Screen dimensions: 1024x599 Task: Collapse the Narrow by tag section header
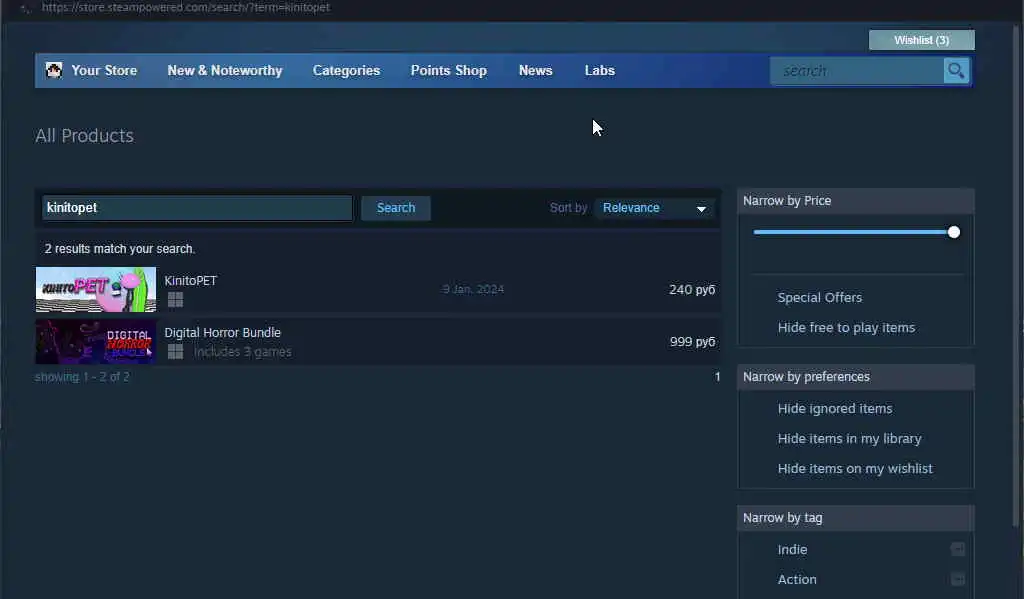coord(856,518)
